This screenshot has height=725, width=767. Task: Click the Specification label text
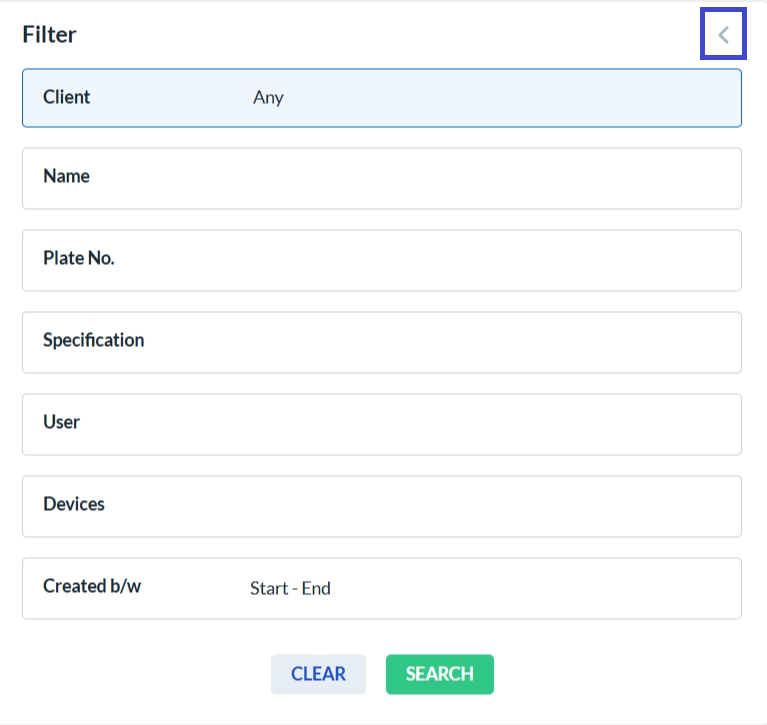[93, 340]
